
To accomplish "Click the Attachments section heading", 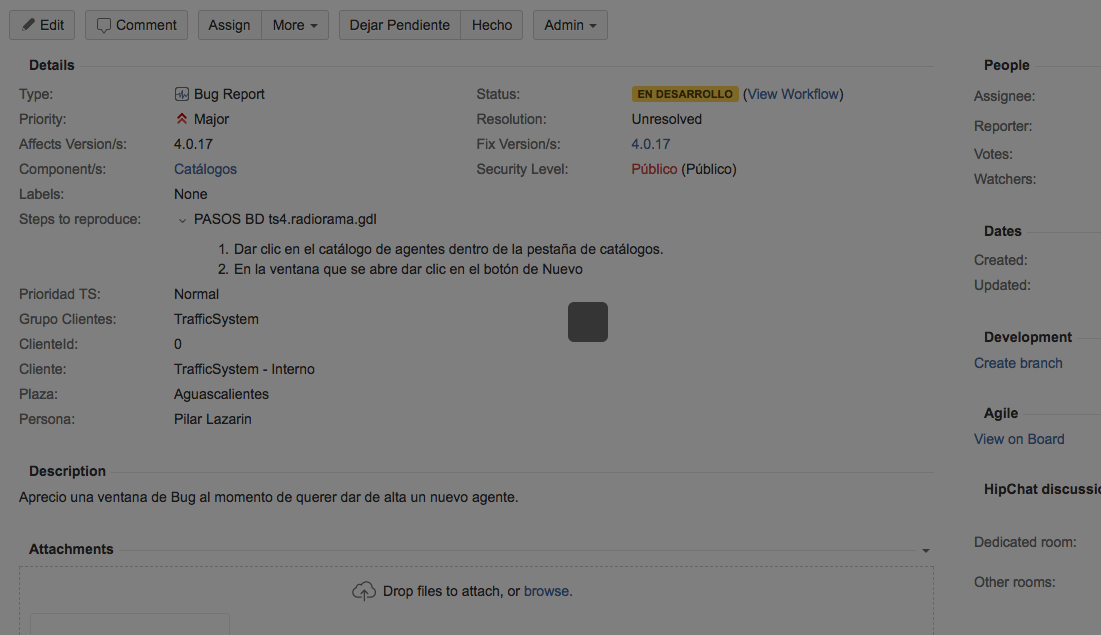I will (71, 549).
